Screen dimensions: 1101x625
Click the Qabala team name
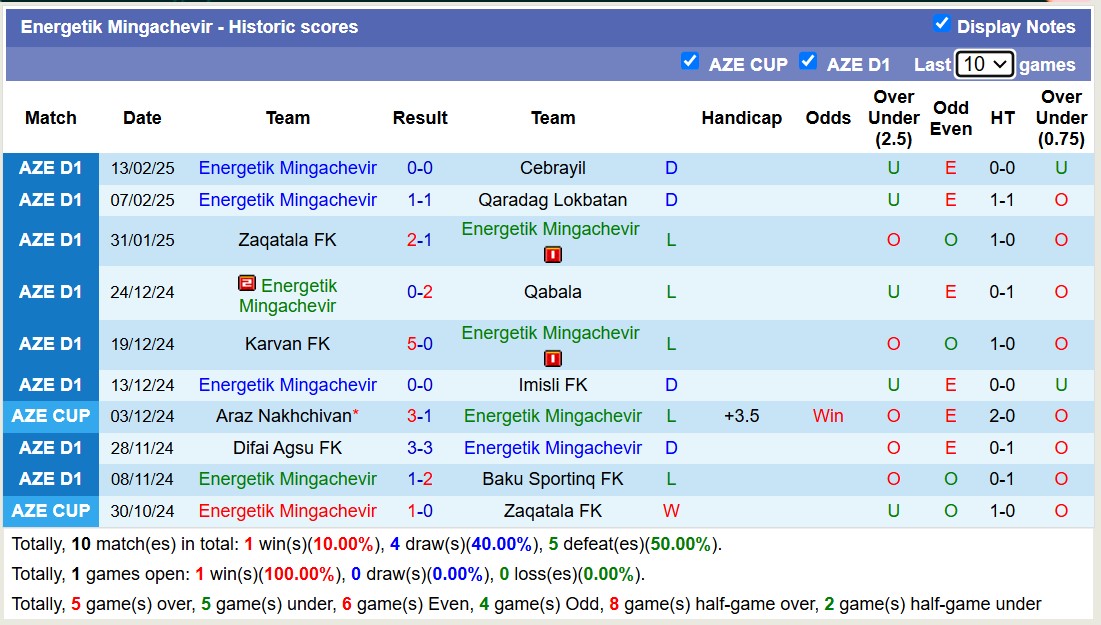coord(553,292)
